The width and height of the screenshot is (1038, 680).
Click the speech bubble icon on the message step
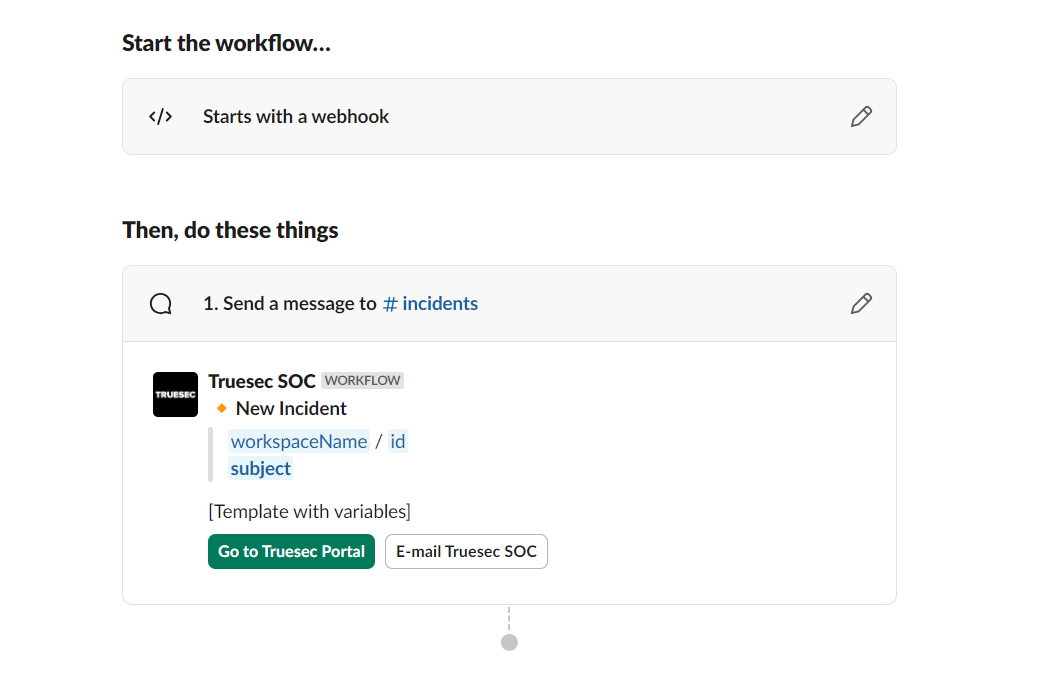point(160,303)
